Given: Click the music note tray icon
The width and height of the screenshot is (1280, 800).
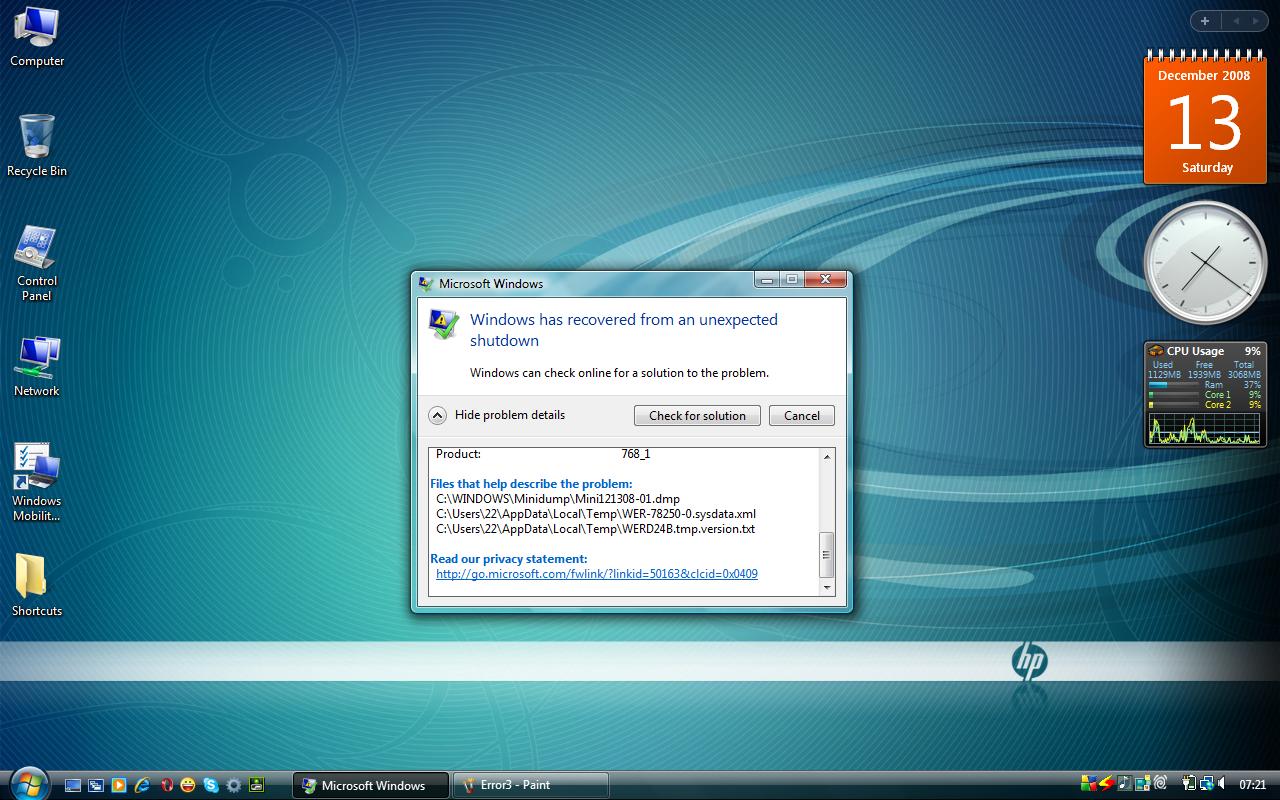Looking at the screenshot, I should [1125, 783].
